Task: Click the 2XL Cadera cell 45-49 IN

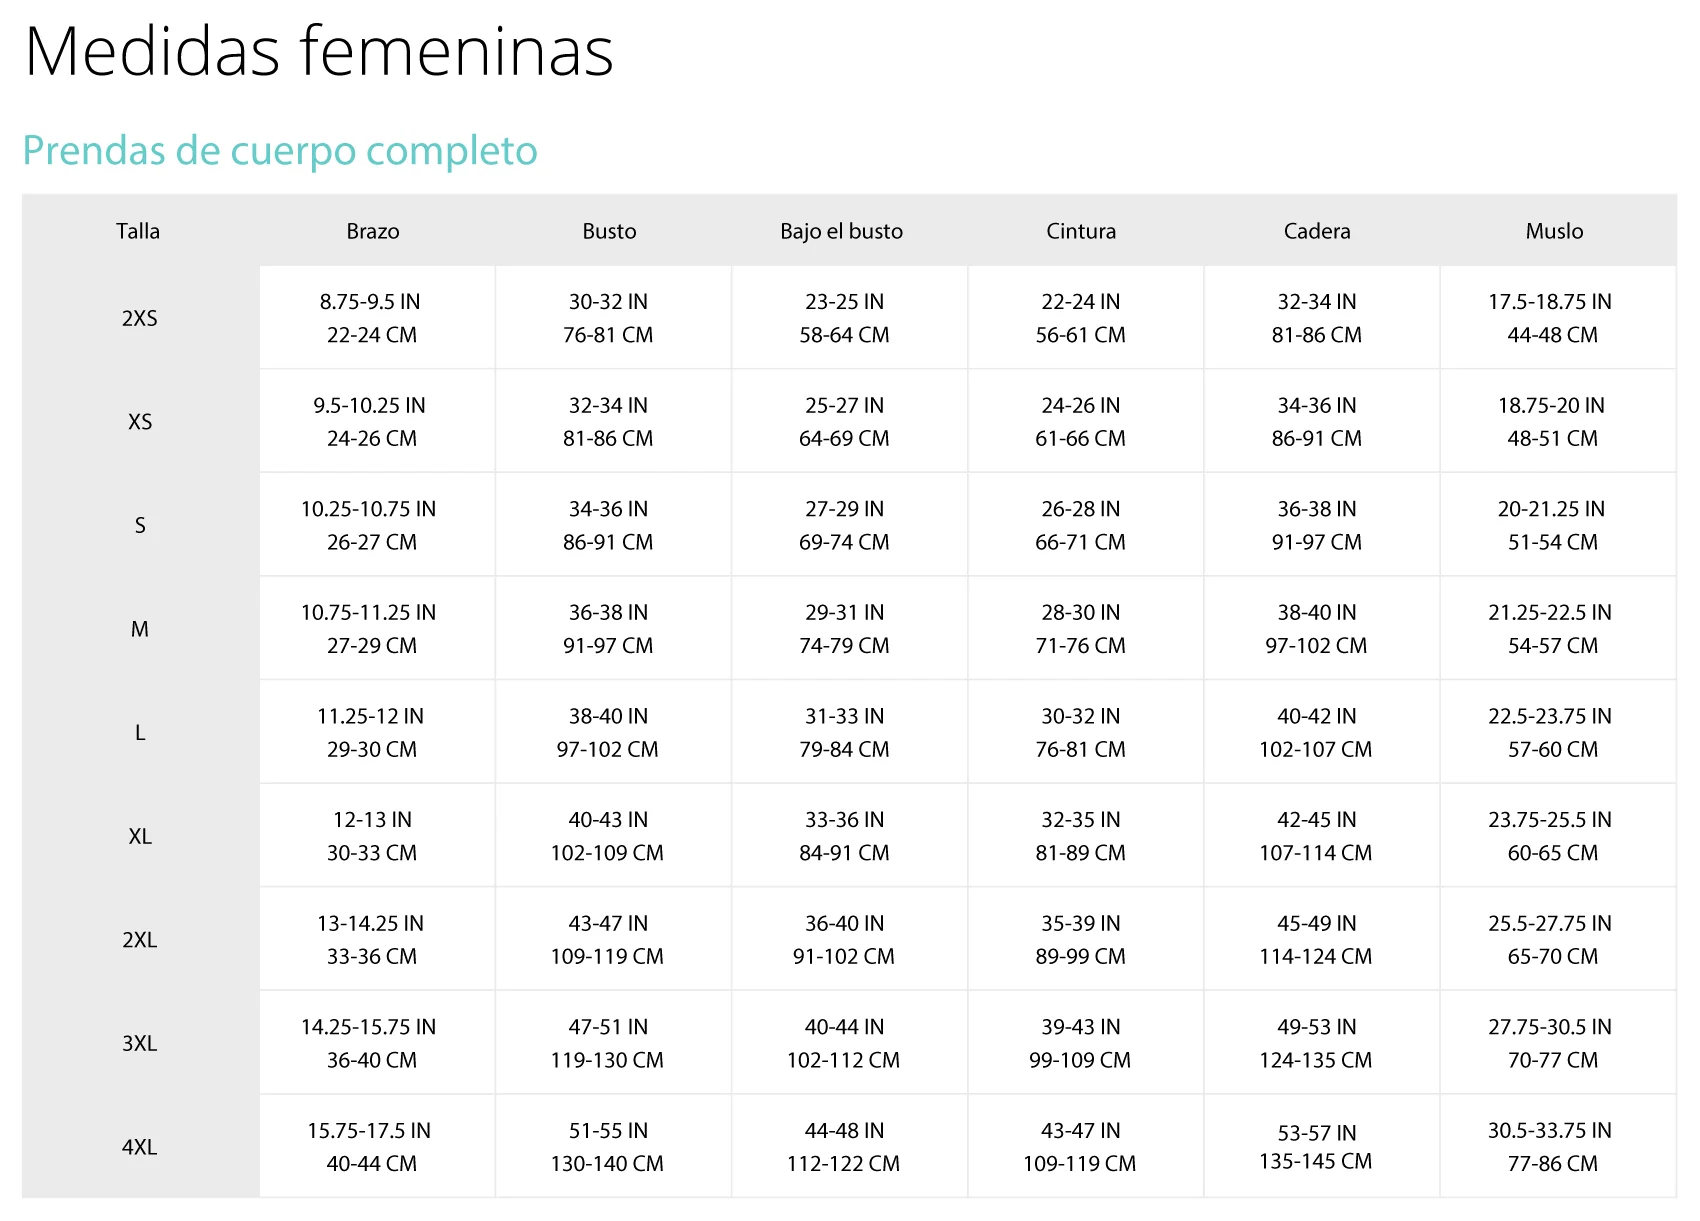Action: coord(1317,923)
